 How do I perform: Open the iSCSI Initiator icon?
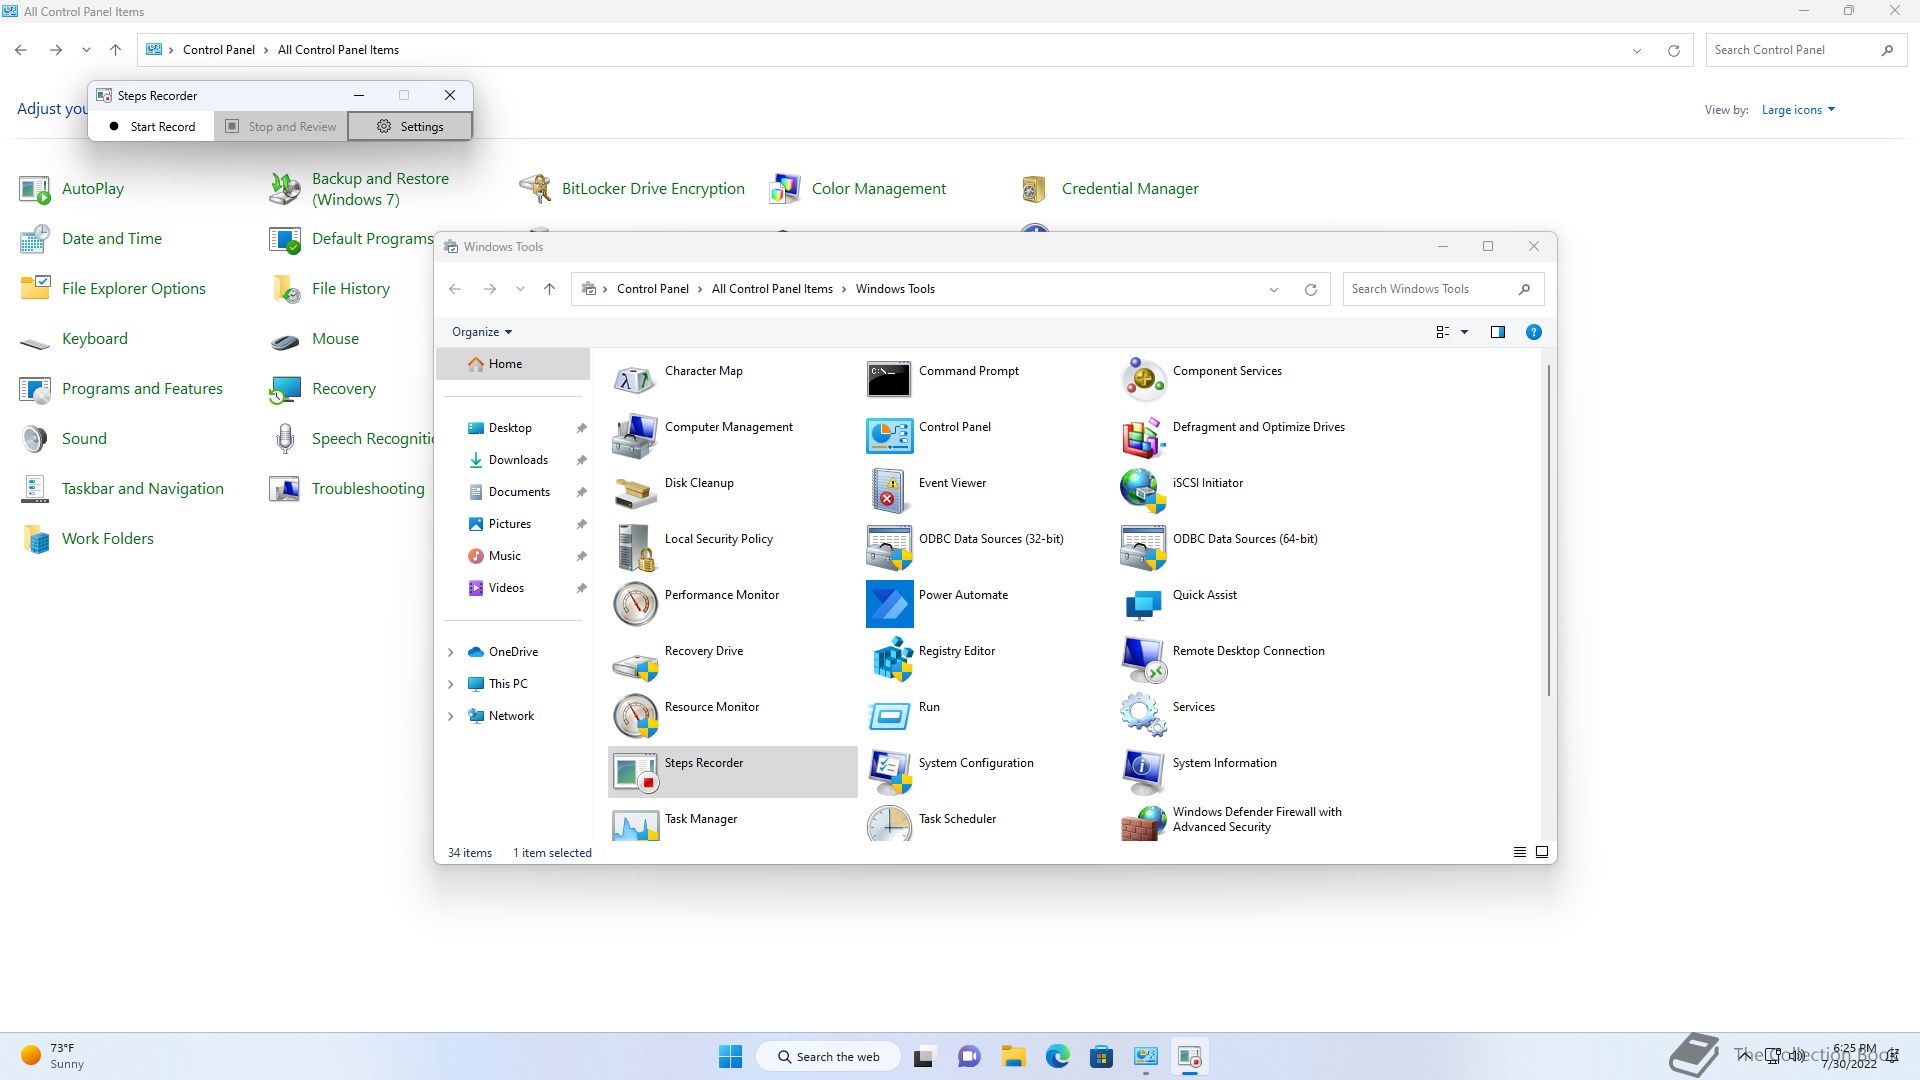1143,492
